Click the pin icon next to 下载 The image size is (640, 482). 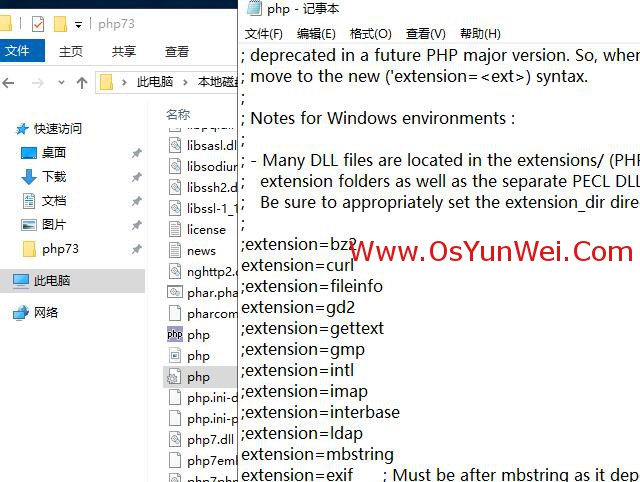click(x=136, y=177)
